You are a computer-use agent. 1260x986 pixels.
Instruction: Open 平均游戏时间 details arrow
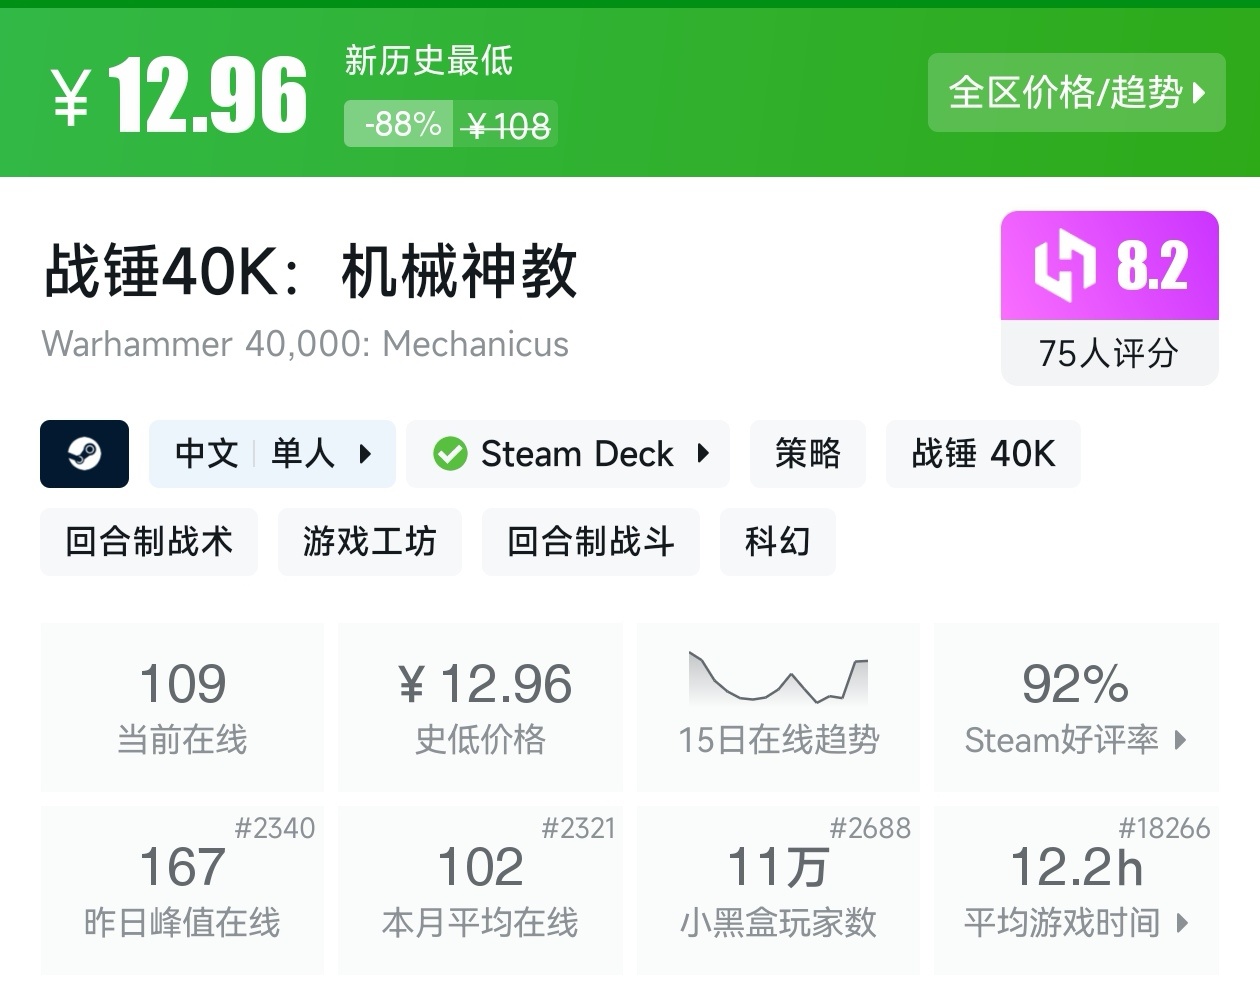pyautogui.click(x=1182, y=923)
